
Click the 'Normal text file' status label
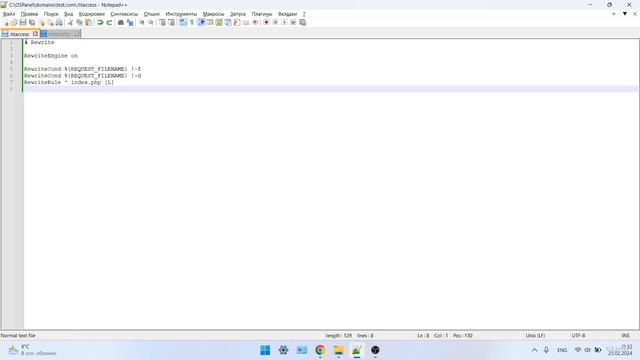[x=18, y=336]
